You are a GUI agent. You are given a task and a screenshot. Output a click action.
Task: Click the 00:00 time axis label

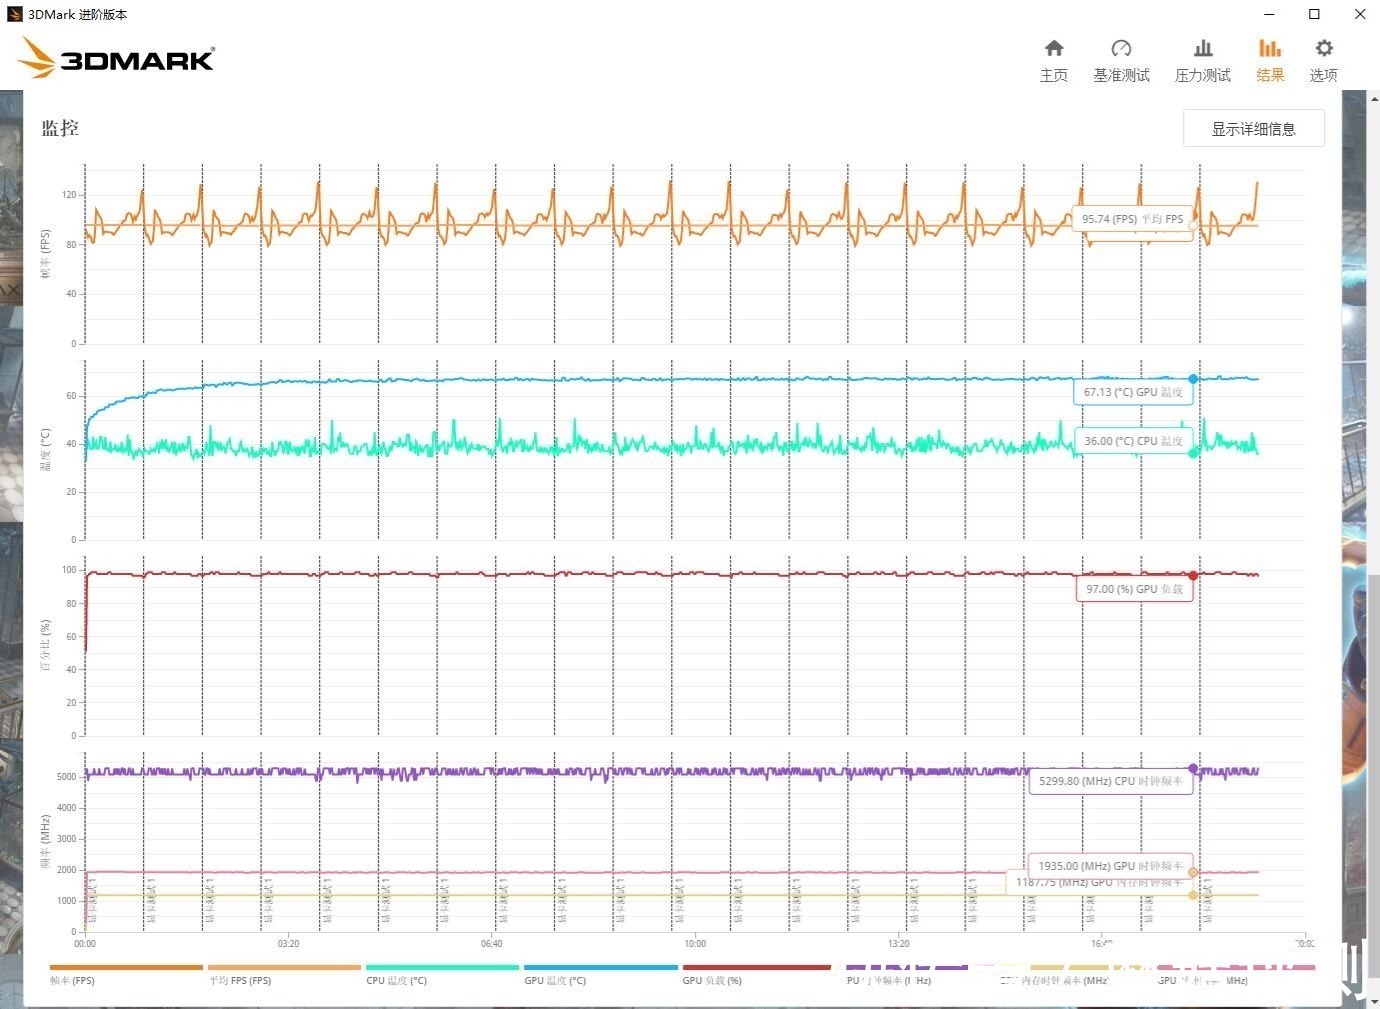click(x=85, y=943)
